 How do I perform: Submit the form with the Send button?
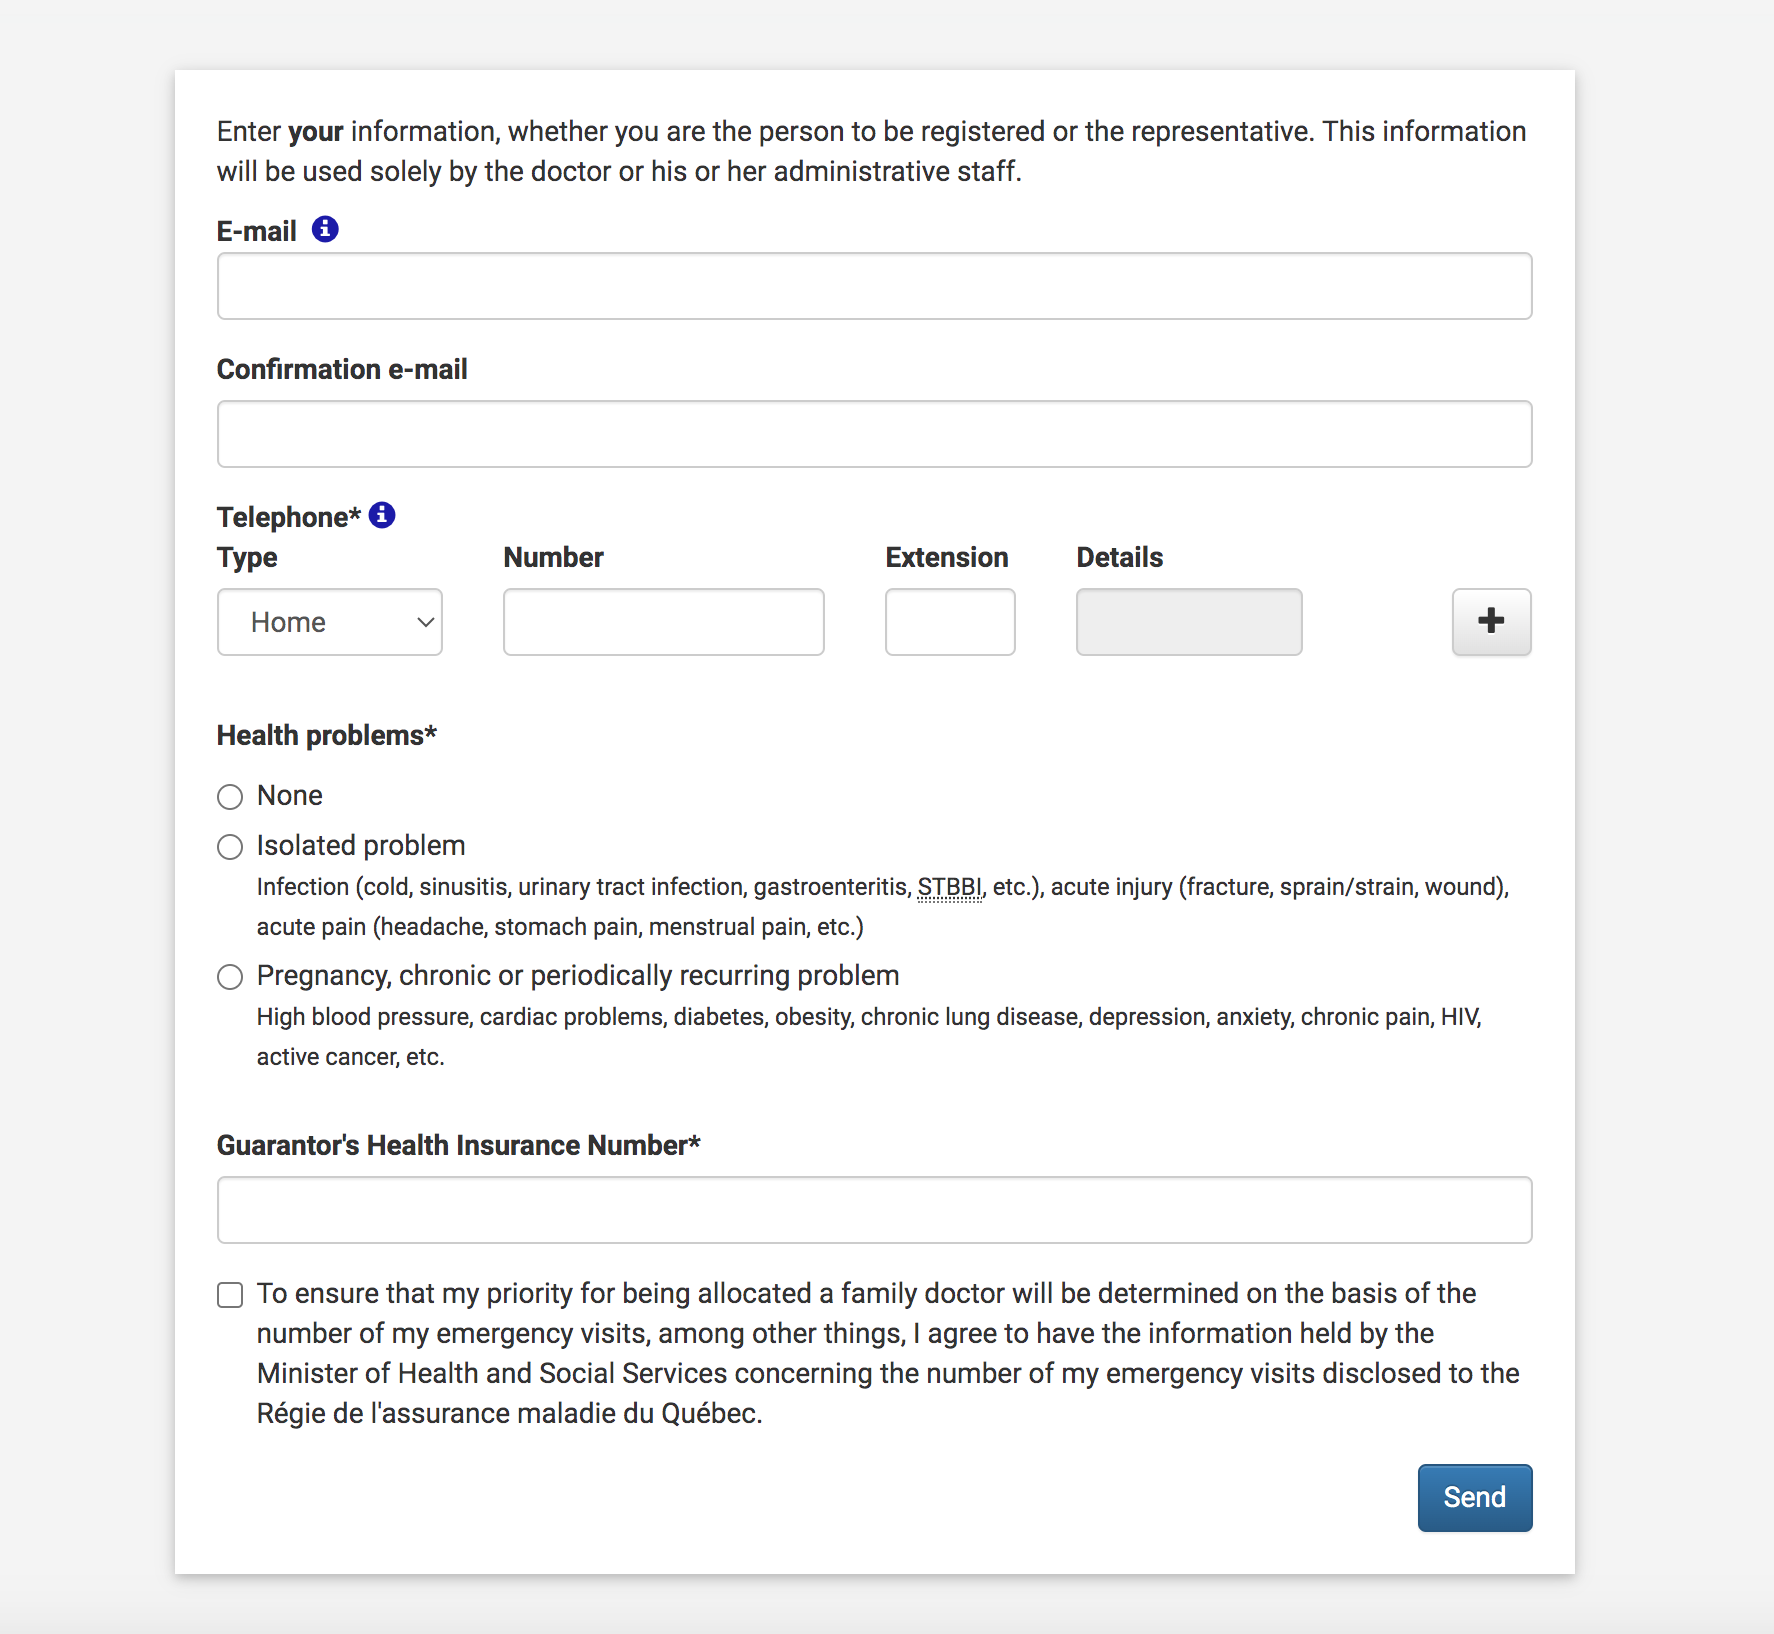point(1475,1498)
